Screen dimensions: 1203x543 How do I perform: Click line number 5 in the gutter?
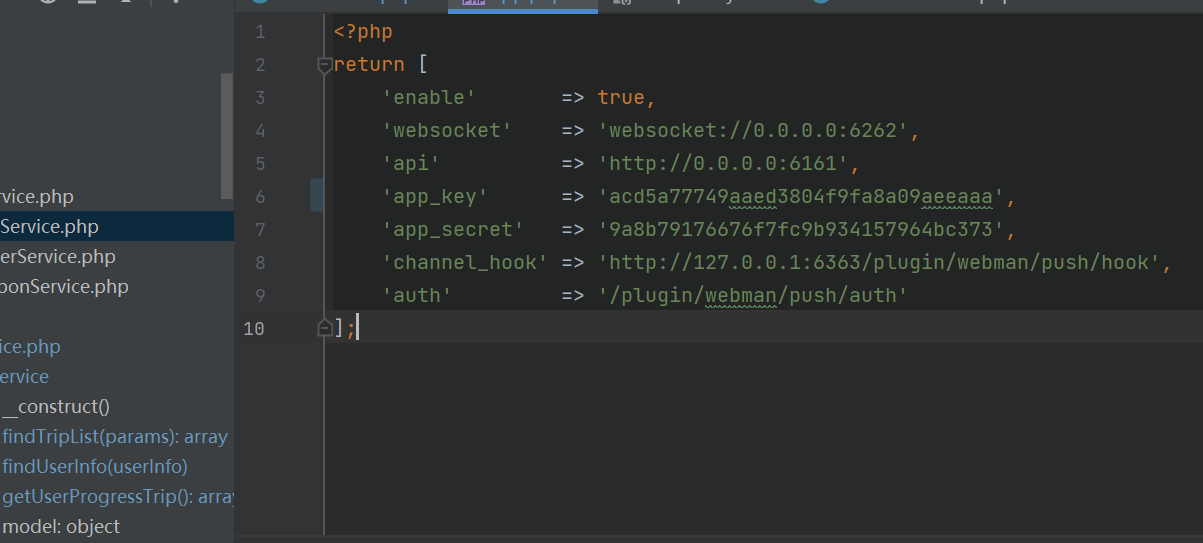click(260, 164)
